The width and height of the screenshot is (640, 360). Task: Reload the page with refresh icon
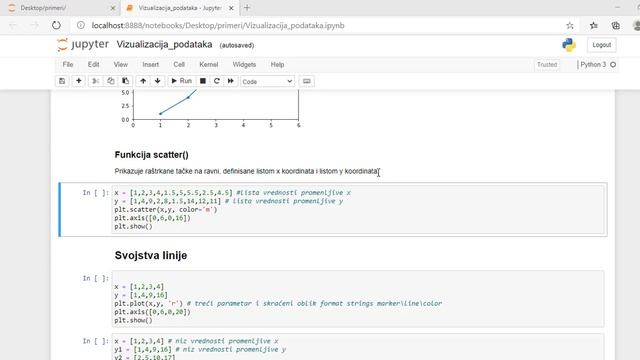56,25
